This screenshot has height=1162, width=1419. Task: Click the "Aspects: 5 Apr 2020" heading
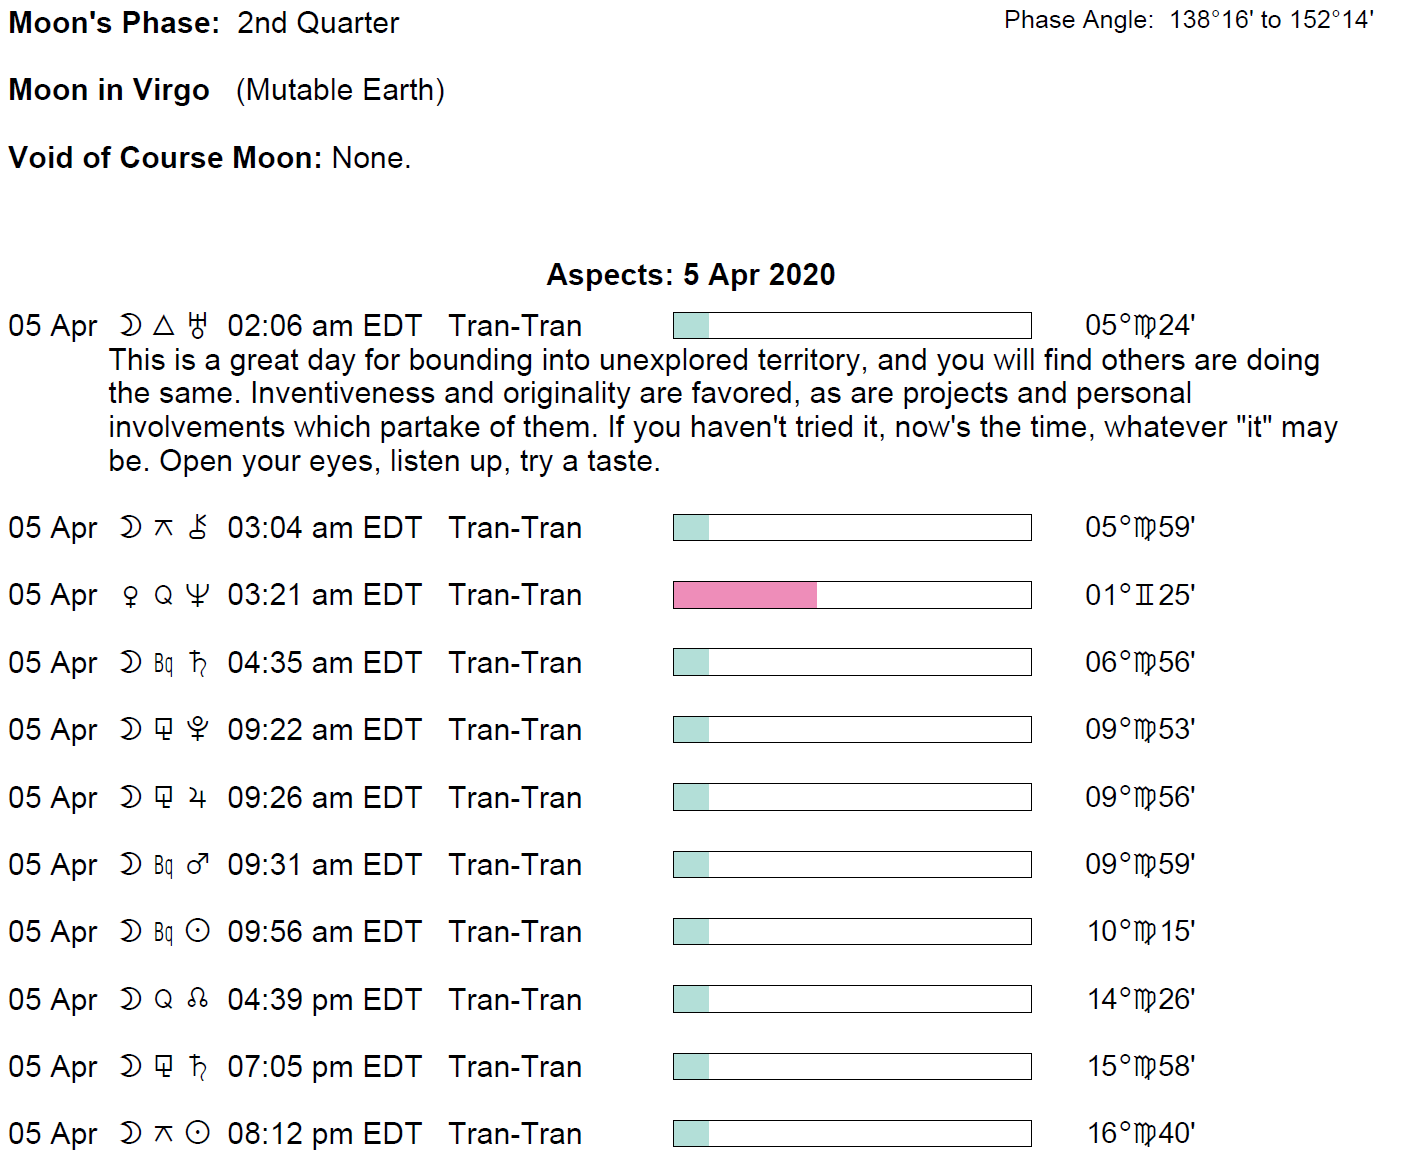point(690,275)
